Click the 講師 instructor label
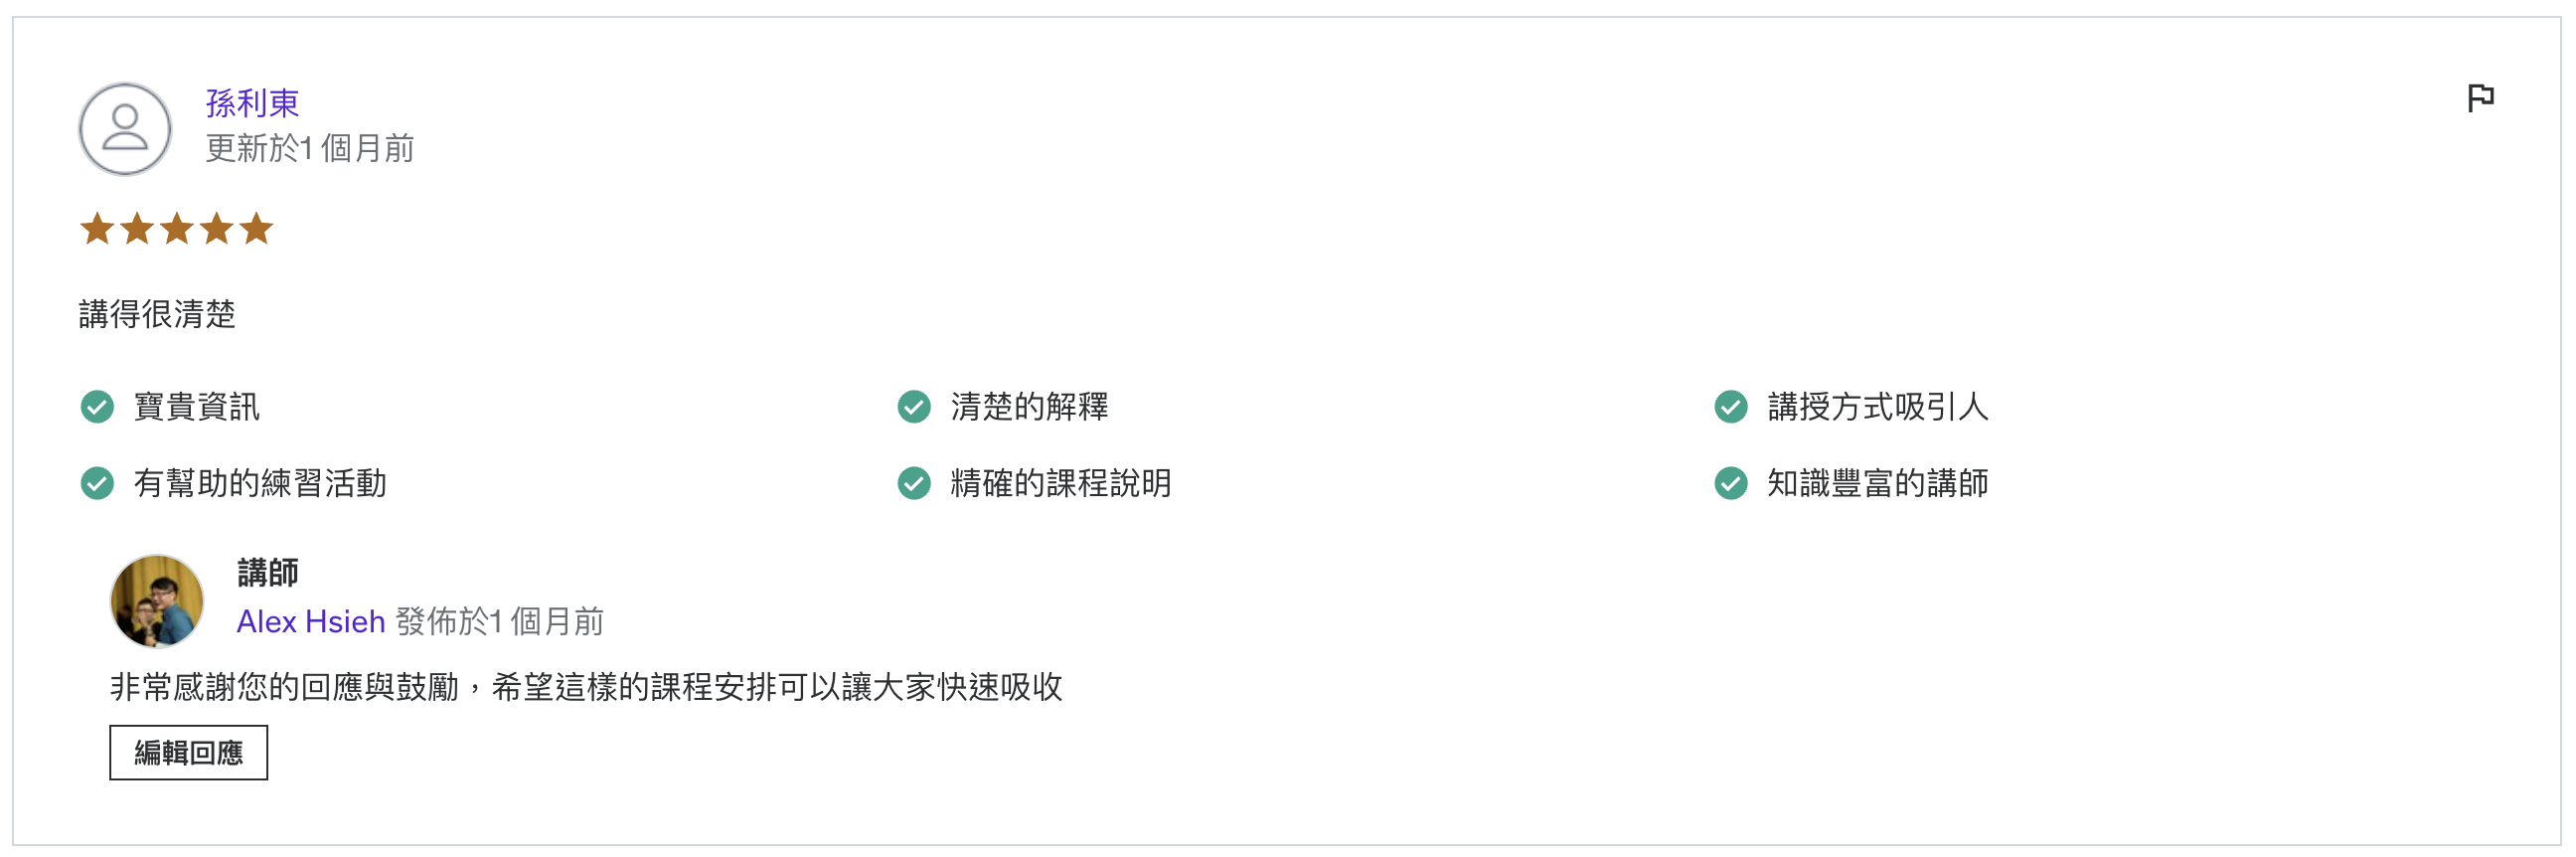Viewport: 2576px width, 857px height. click(269, 573)
